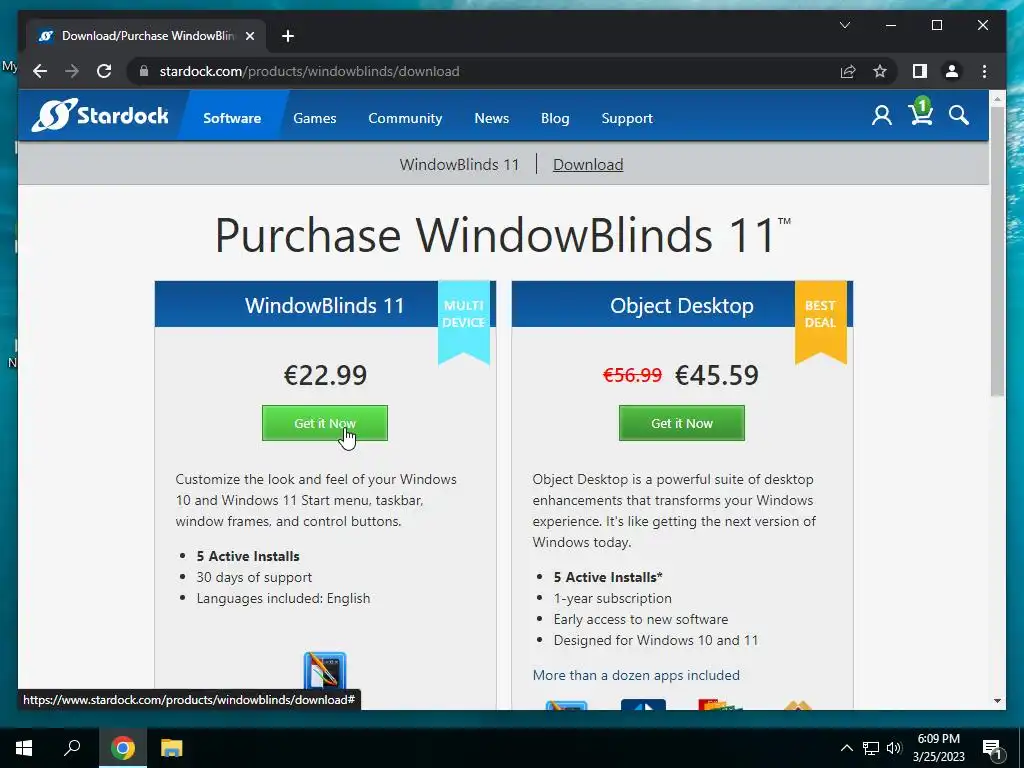Image resolution: width=1024 pixels, height=768 pixels.
Task: Open the Support menu item
Action: coord(627,118)
